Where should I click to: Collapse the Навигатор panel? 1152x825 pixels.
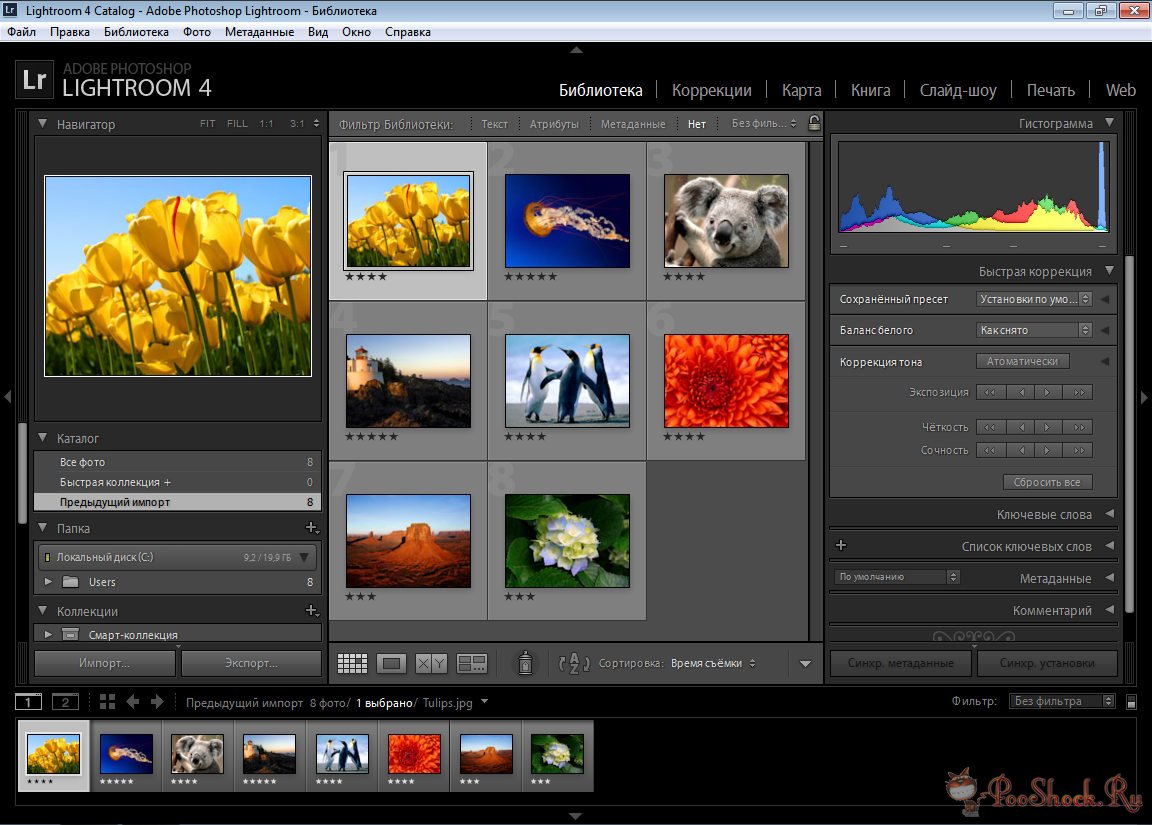(x=43, y=123)
